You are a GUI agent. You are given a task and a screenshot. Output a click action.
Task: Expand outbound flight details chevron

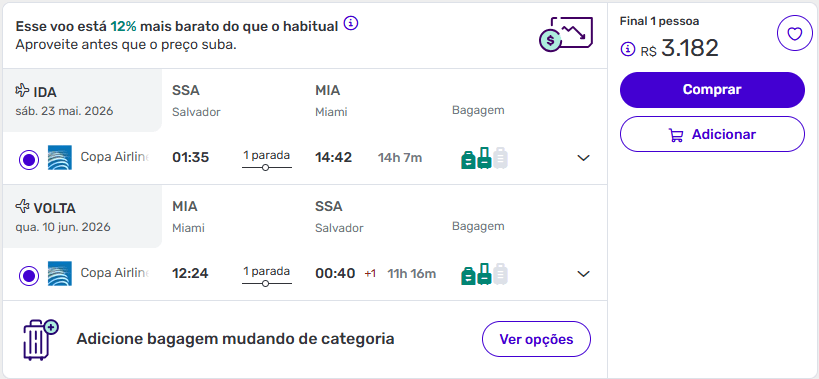click(x=583, y=158)
